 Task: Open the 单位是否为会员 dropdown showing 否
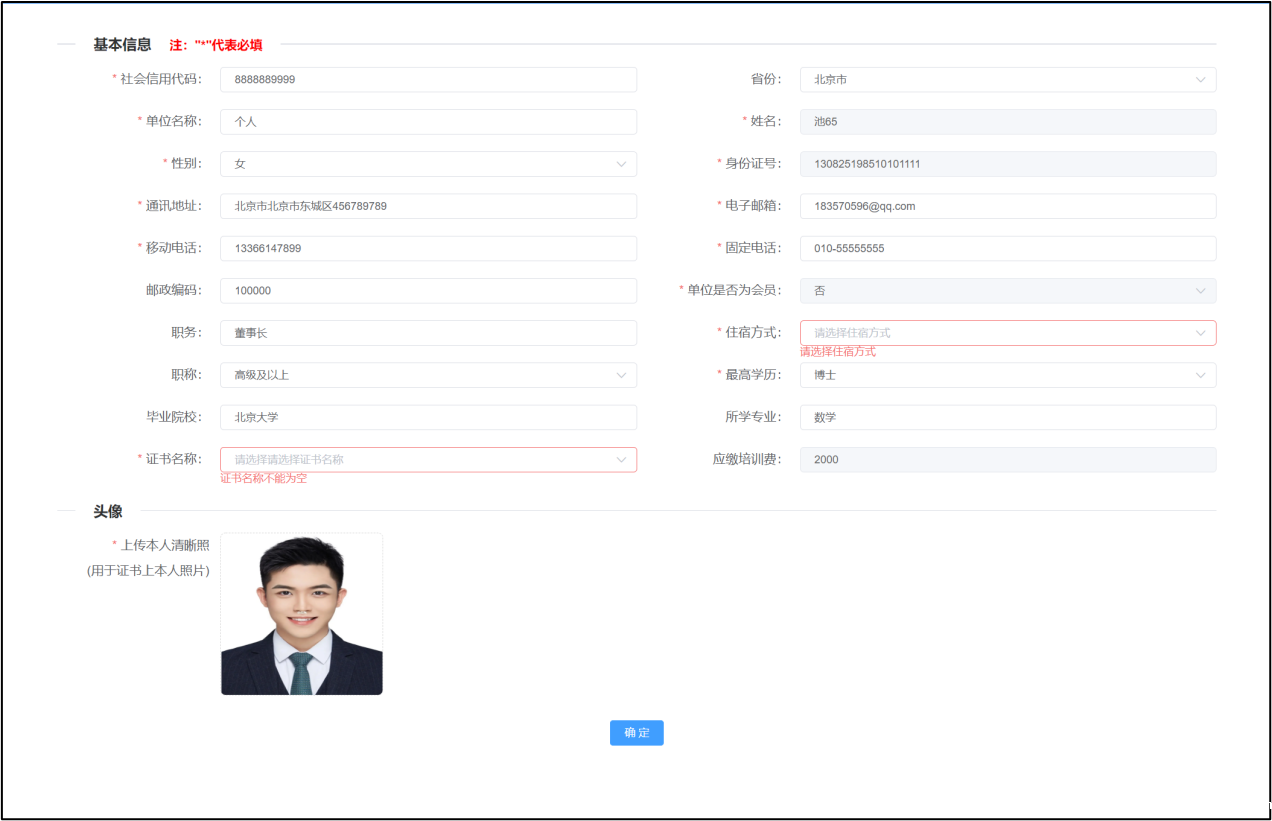click(1007, 290)
